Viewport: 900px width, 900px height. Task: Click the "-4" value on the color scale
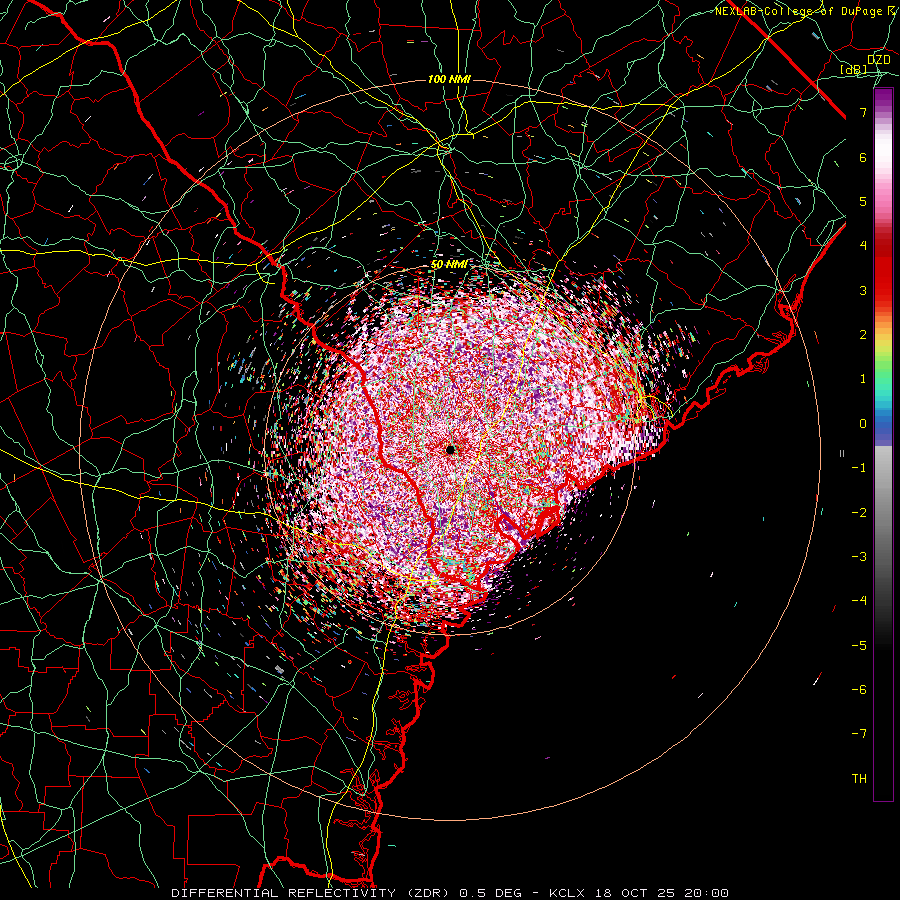[859, 601]
